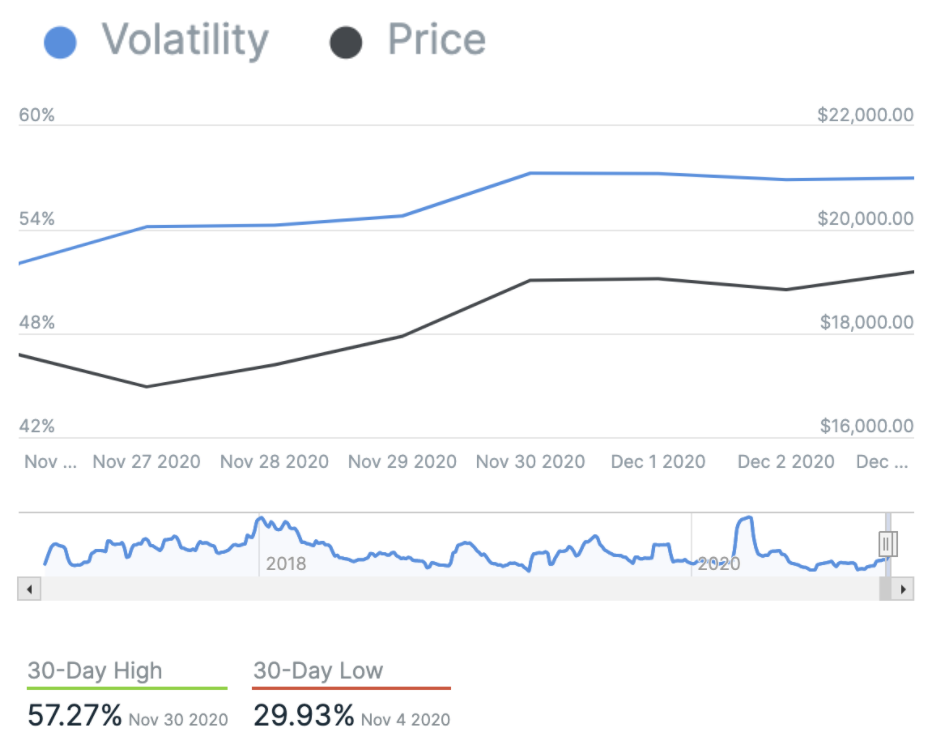The height and width of the screenshot is (742, 928).
Task: Toggle the Volatility series blue legend dot
Action: [x=61, y=42]
